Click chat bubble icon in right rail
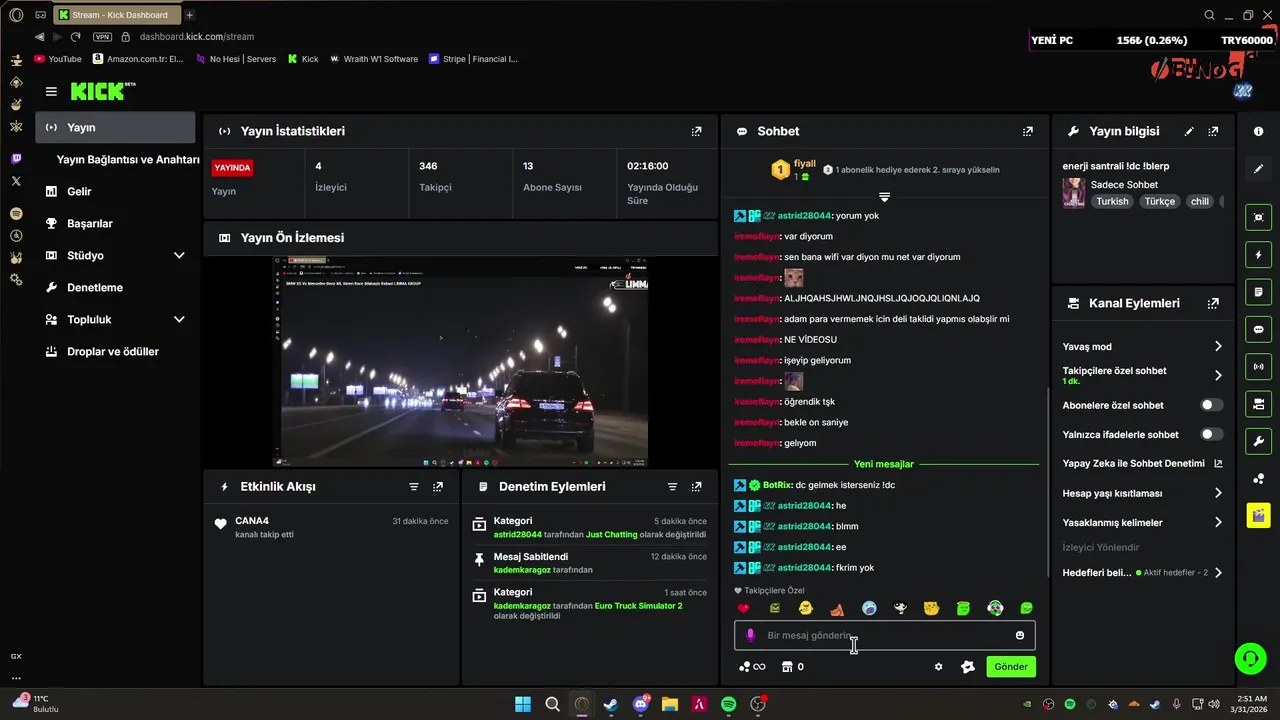This screenshot has height=720, width=1280. tap(1258, 329)
